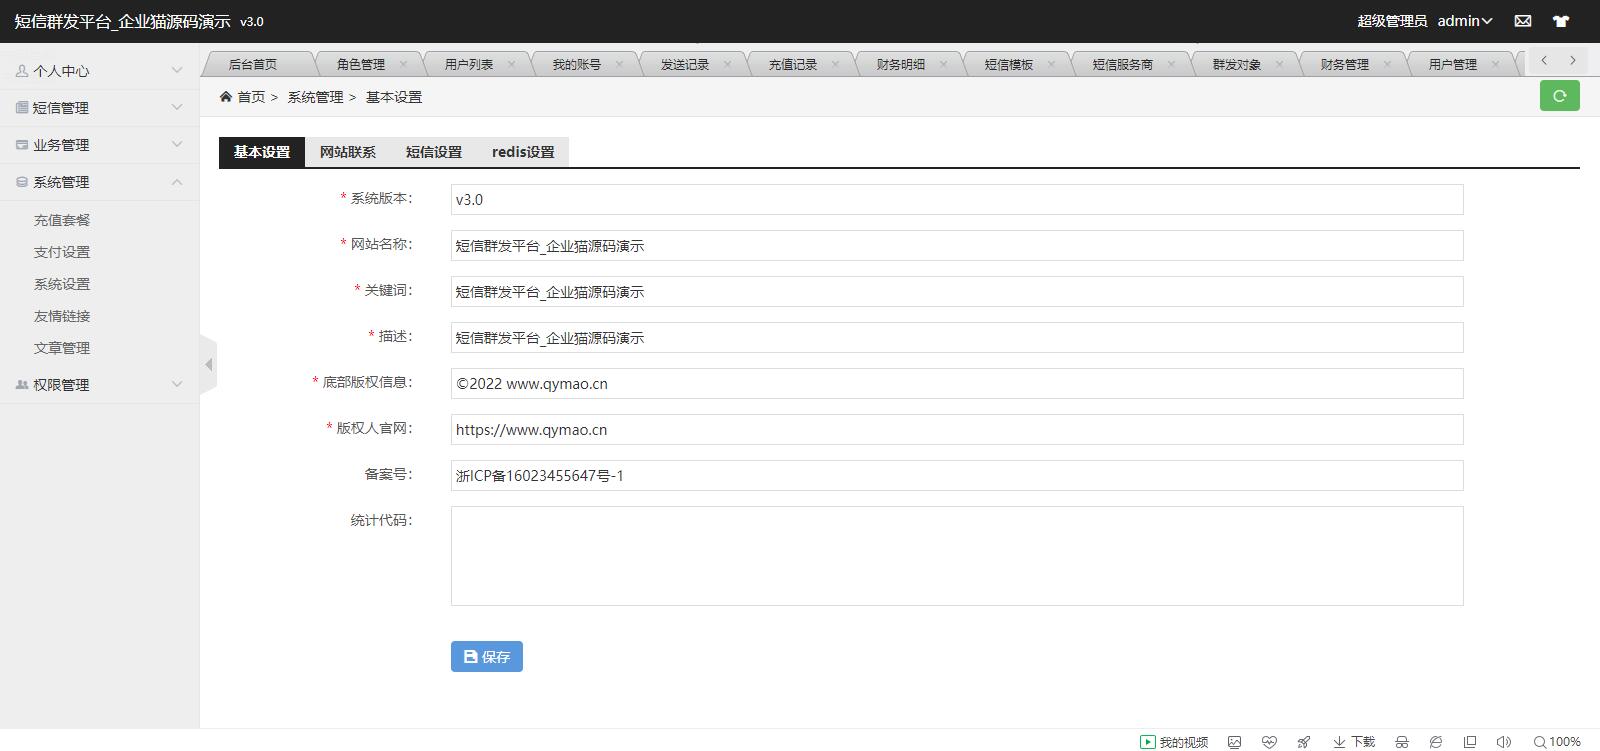Click the 统计代码 text area
Viewport: 1600px width, 751px height.
coord(956,556)
